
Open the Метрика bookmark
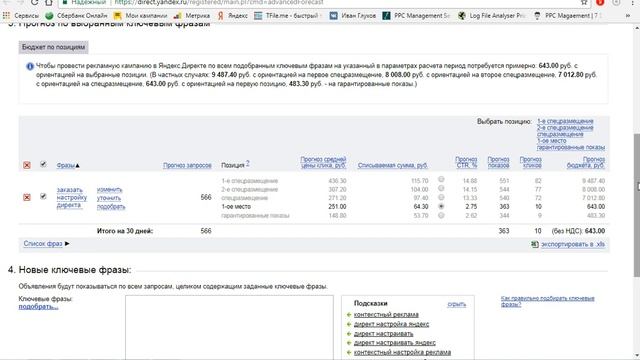191,16
